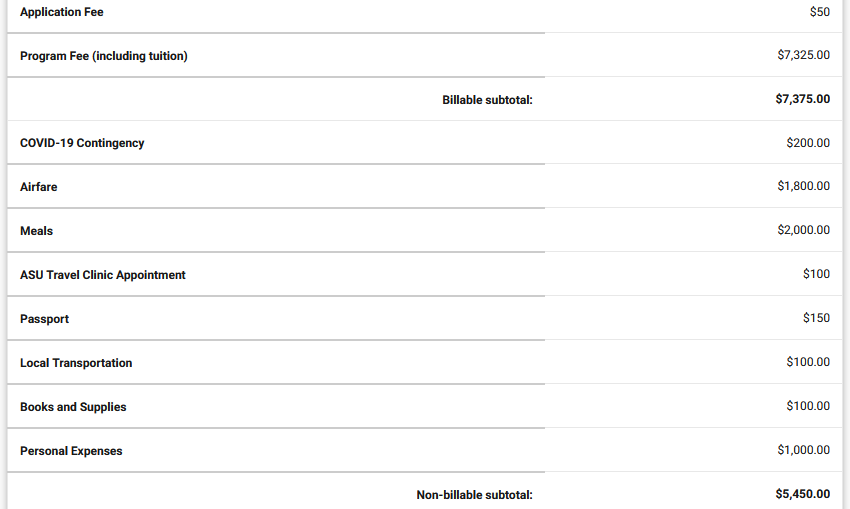Select the $5,450.00 non-billable subtotal value
The width and height of the screenshot is (850, 509).
[802, 494]
